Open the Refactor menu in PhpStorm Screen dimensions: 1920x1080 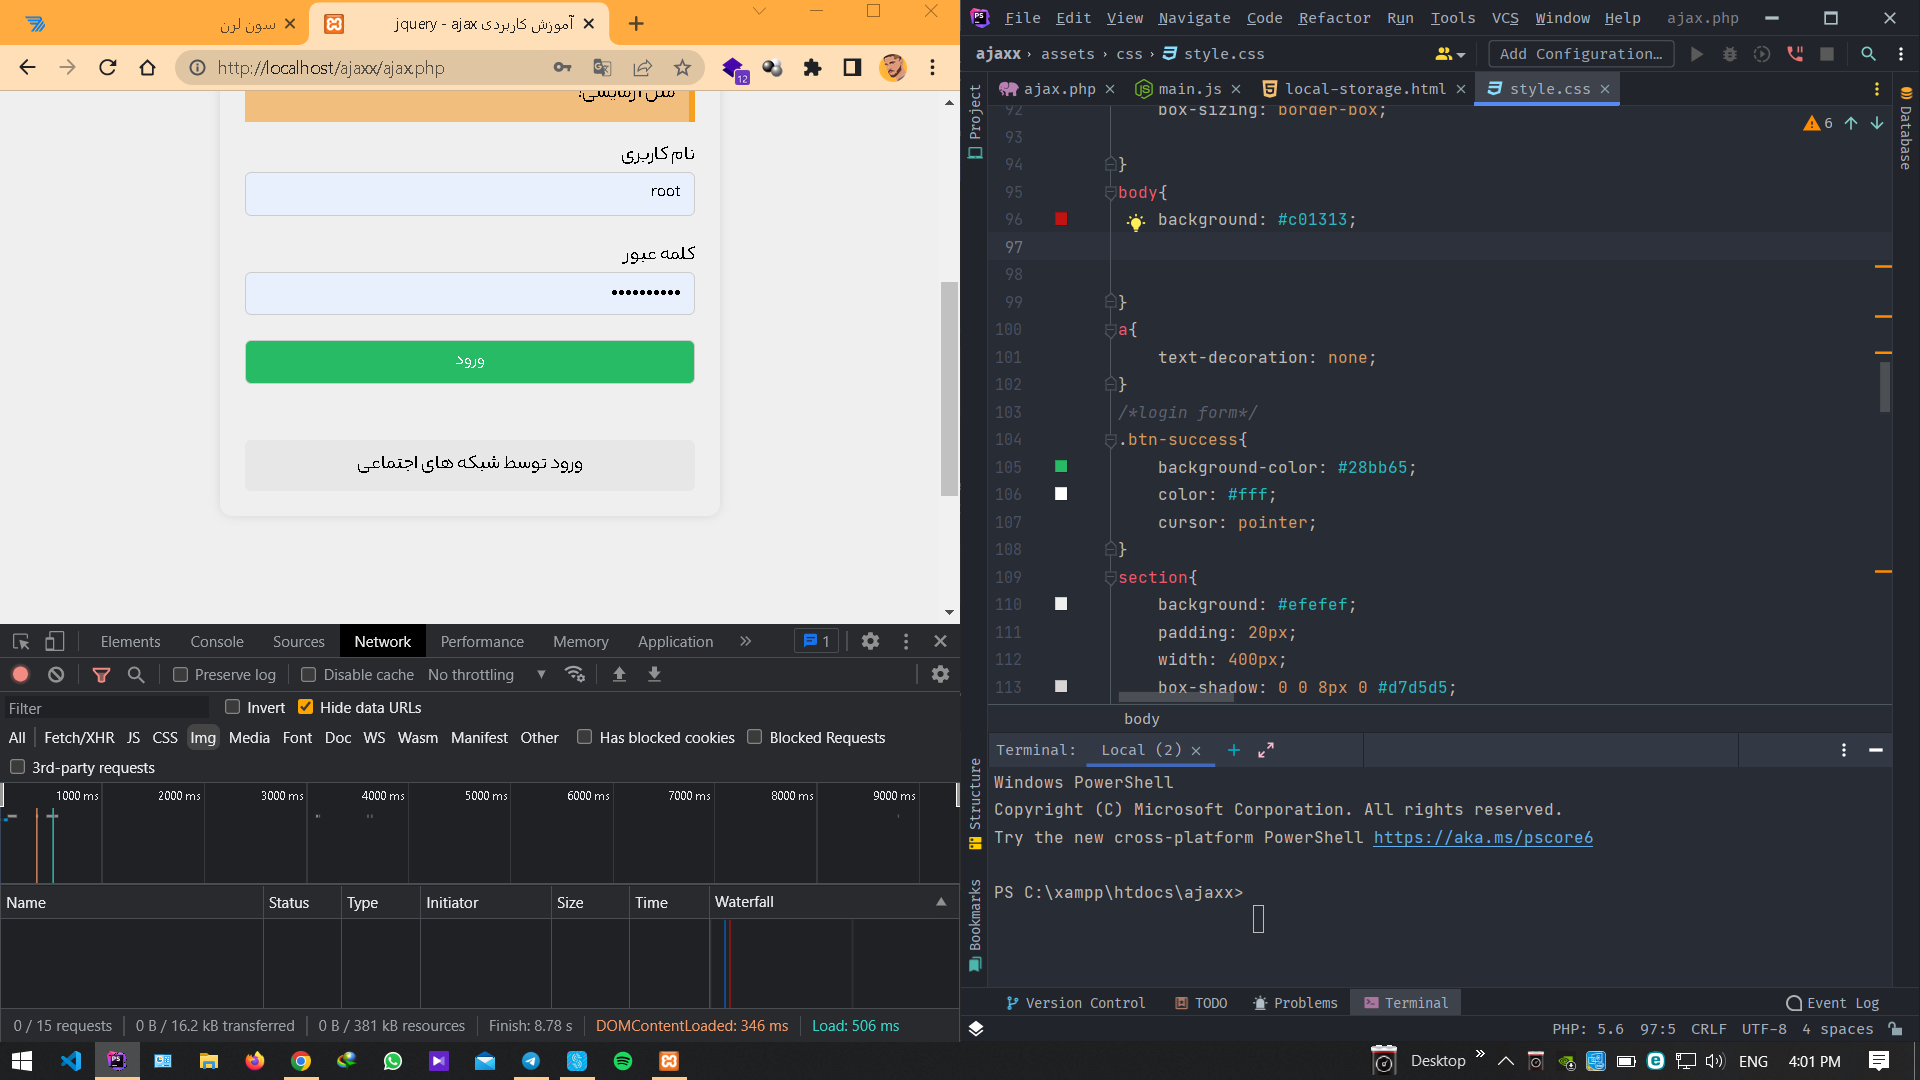coord(1334,18)
